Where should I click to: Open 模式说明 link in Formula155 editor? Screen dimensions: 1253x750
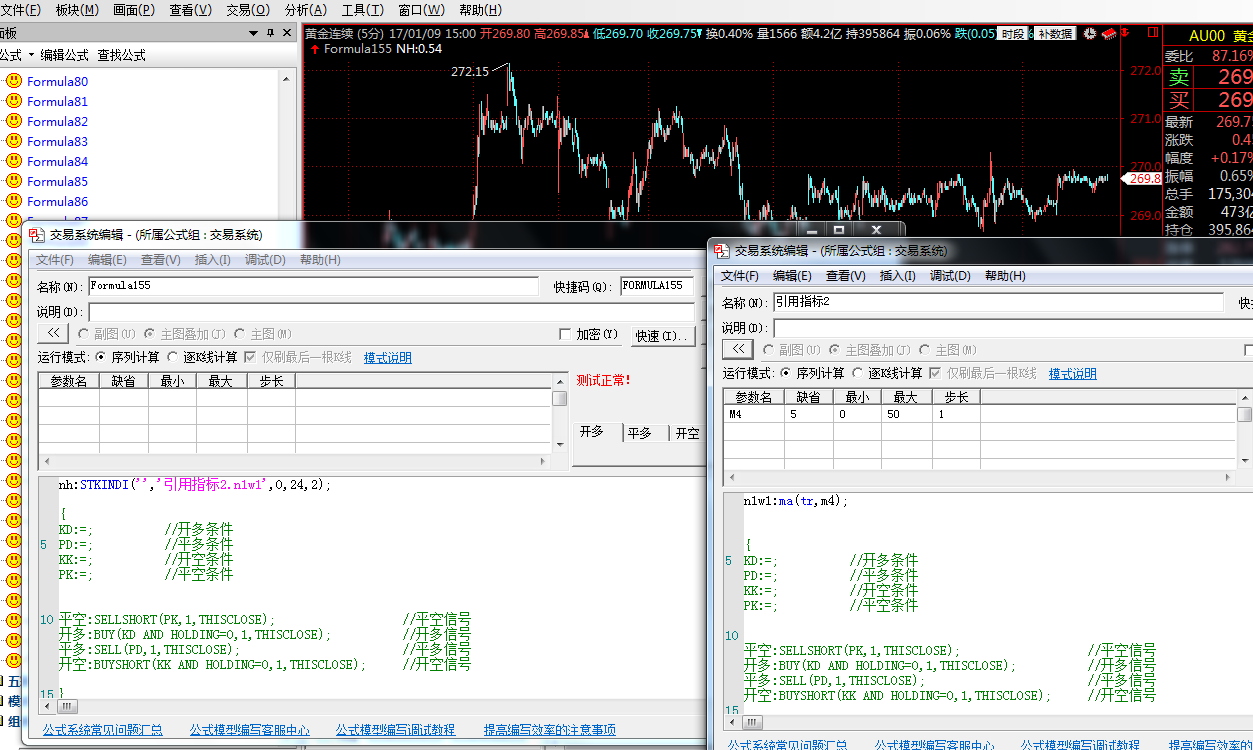[387, 357]
